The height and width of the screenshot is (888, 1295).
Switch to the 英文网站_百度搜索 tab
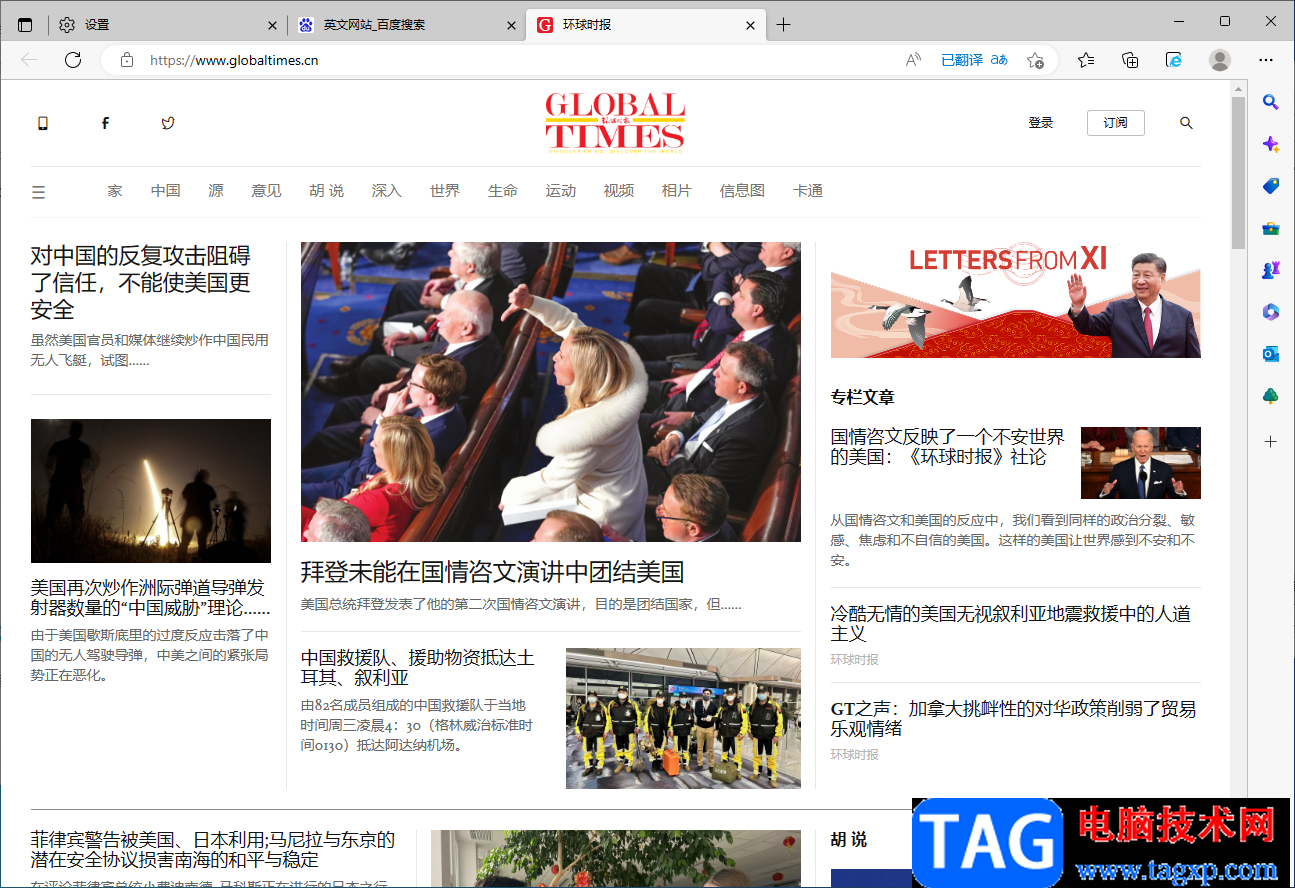point(407,25)
